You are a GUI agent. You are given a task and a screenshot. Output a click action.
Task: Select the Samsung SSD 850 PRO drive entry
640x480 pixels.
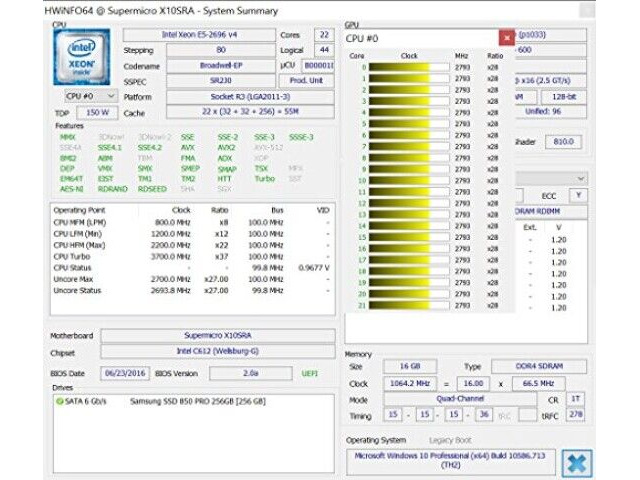[198, 402]
